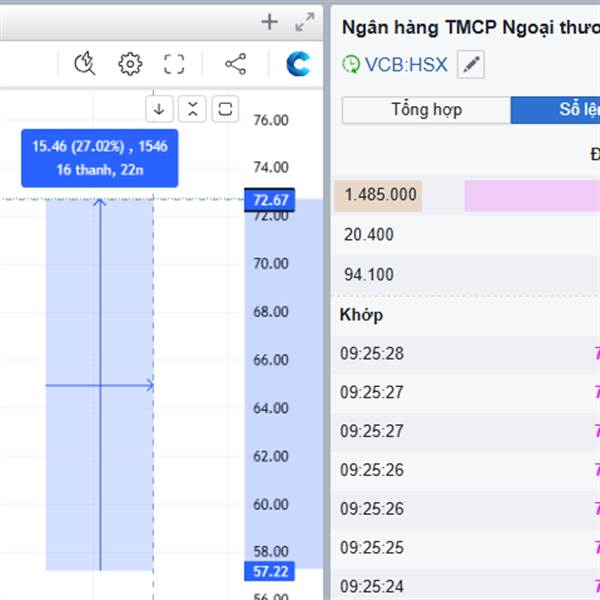600x600 pixels.
Task: Click the blue measurement tooltip 15.46 (27.02%)
Action: click(x=99, y=158)
